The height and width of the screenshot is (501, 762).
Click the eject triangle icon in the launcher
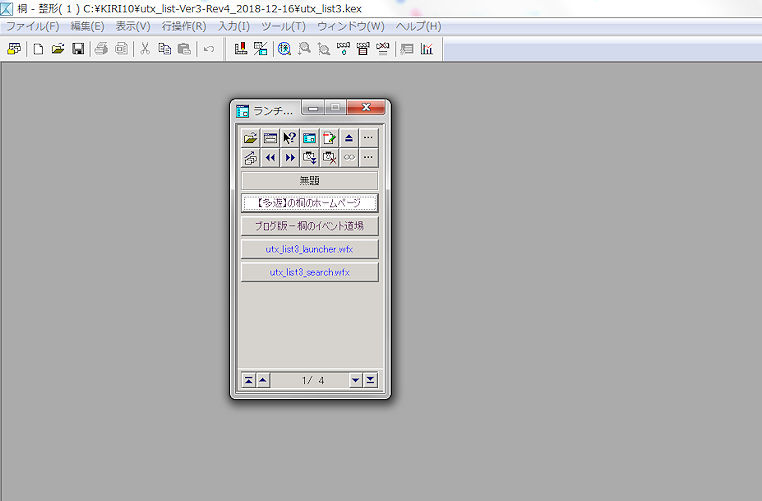click(x=349, y=138)
